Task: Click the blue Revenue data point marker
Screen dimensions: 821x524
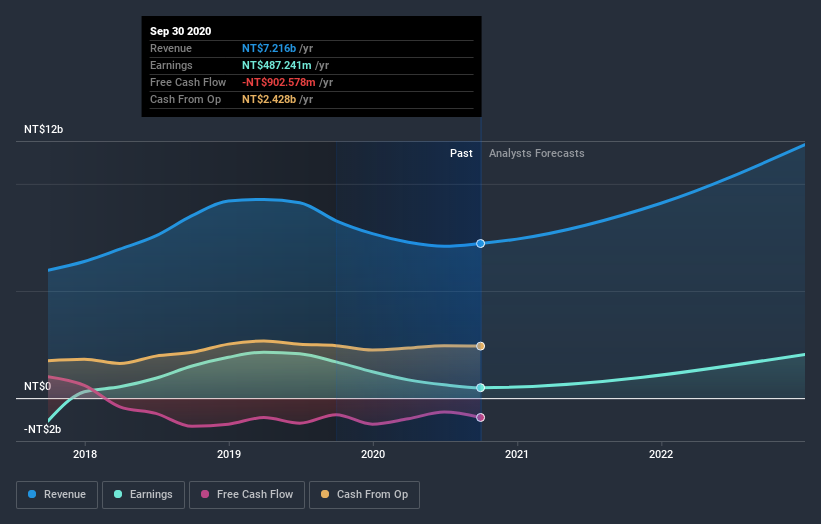Action: point(481,243)
